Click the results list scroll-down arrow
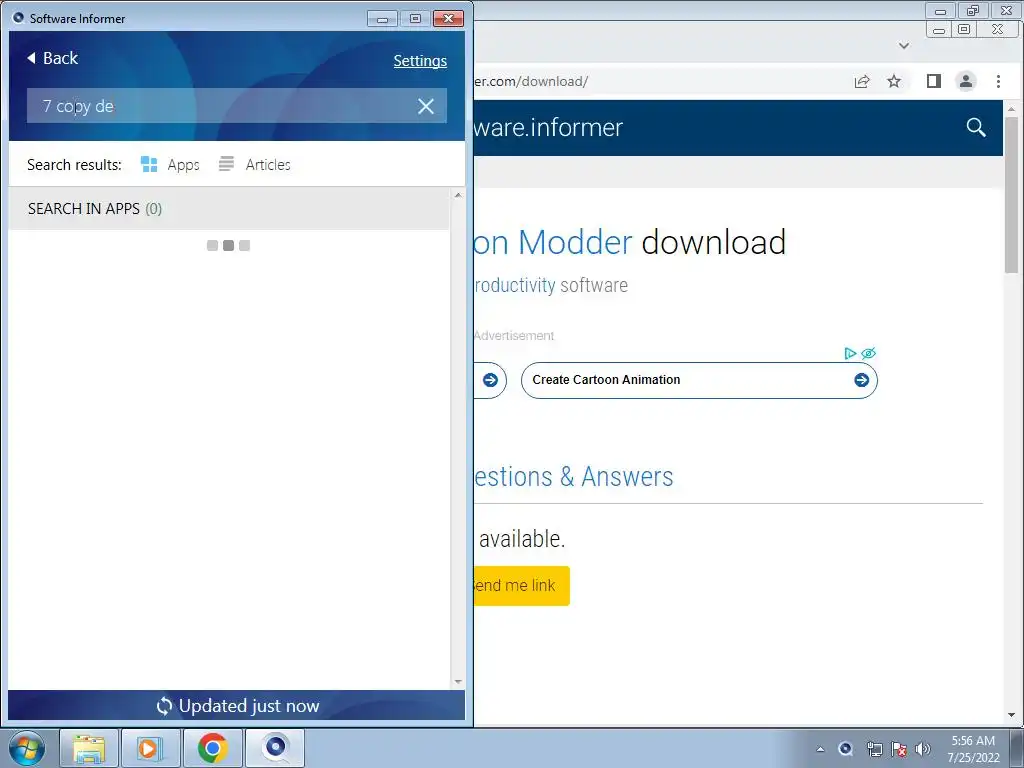The height and width of the screenshot is (768, 1024). point(458,681)
